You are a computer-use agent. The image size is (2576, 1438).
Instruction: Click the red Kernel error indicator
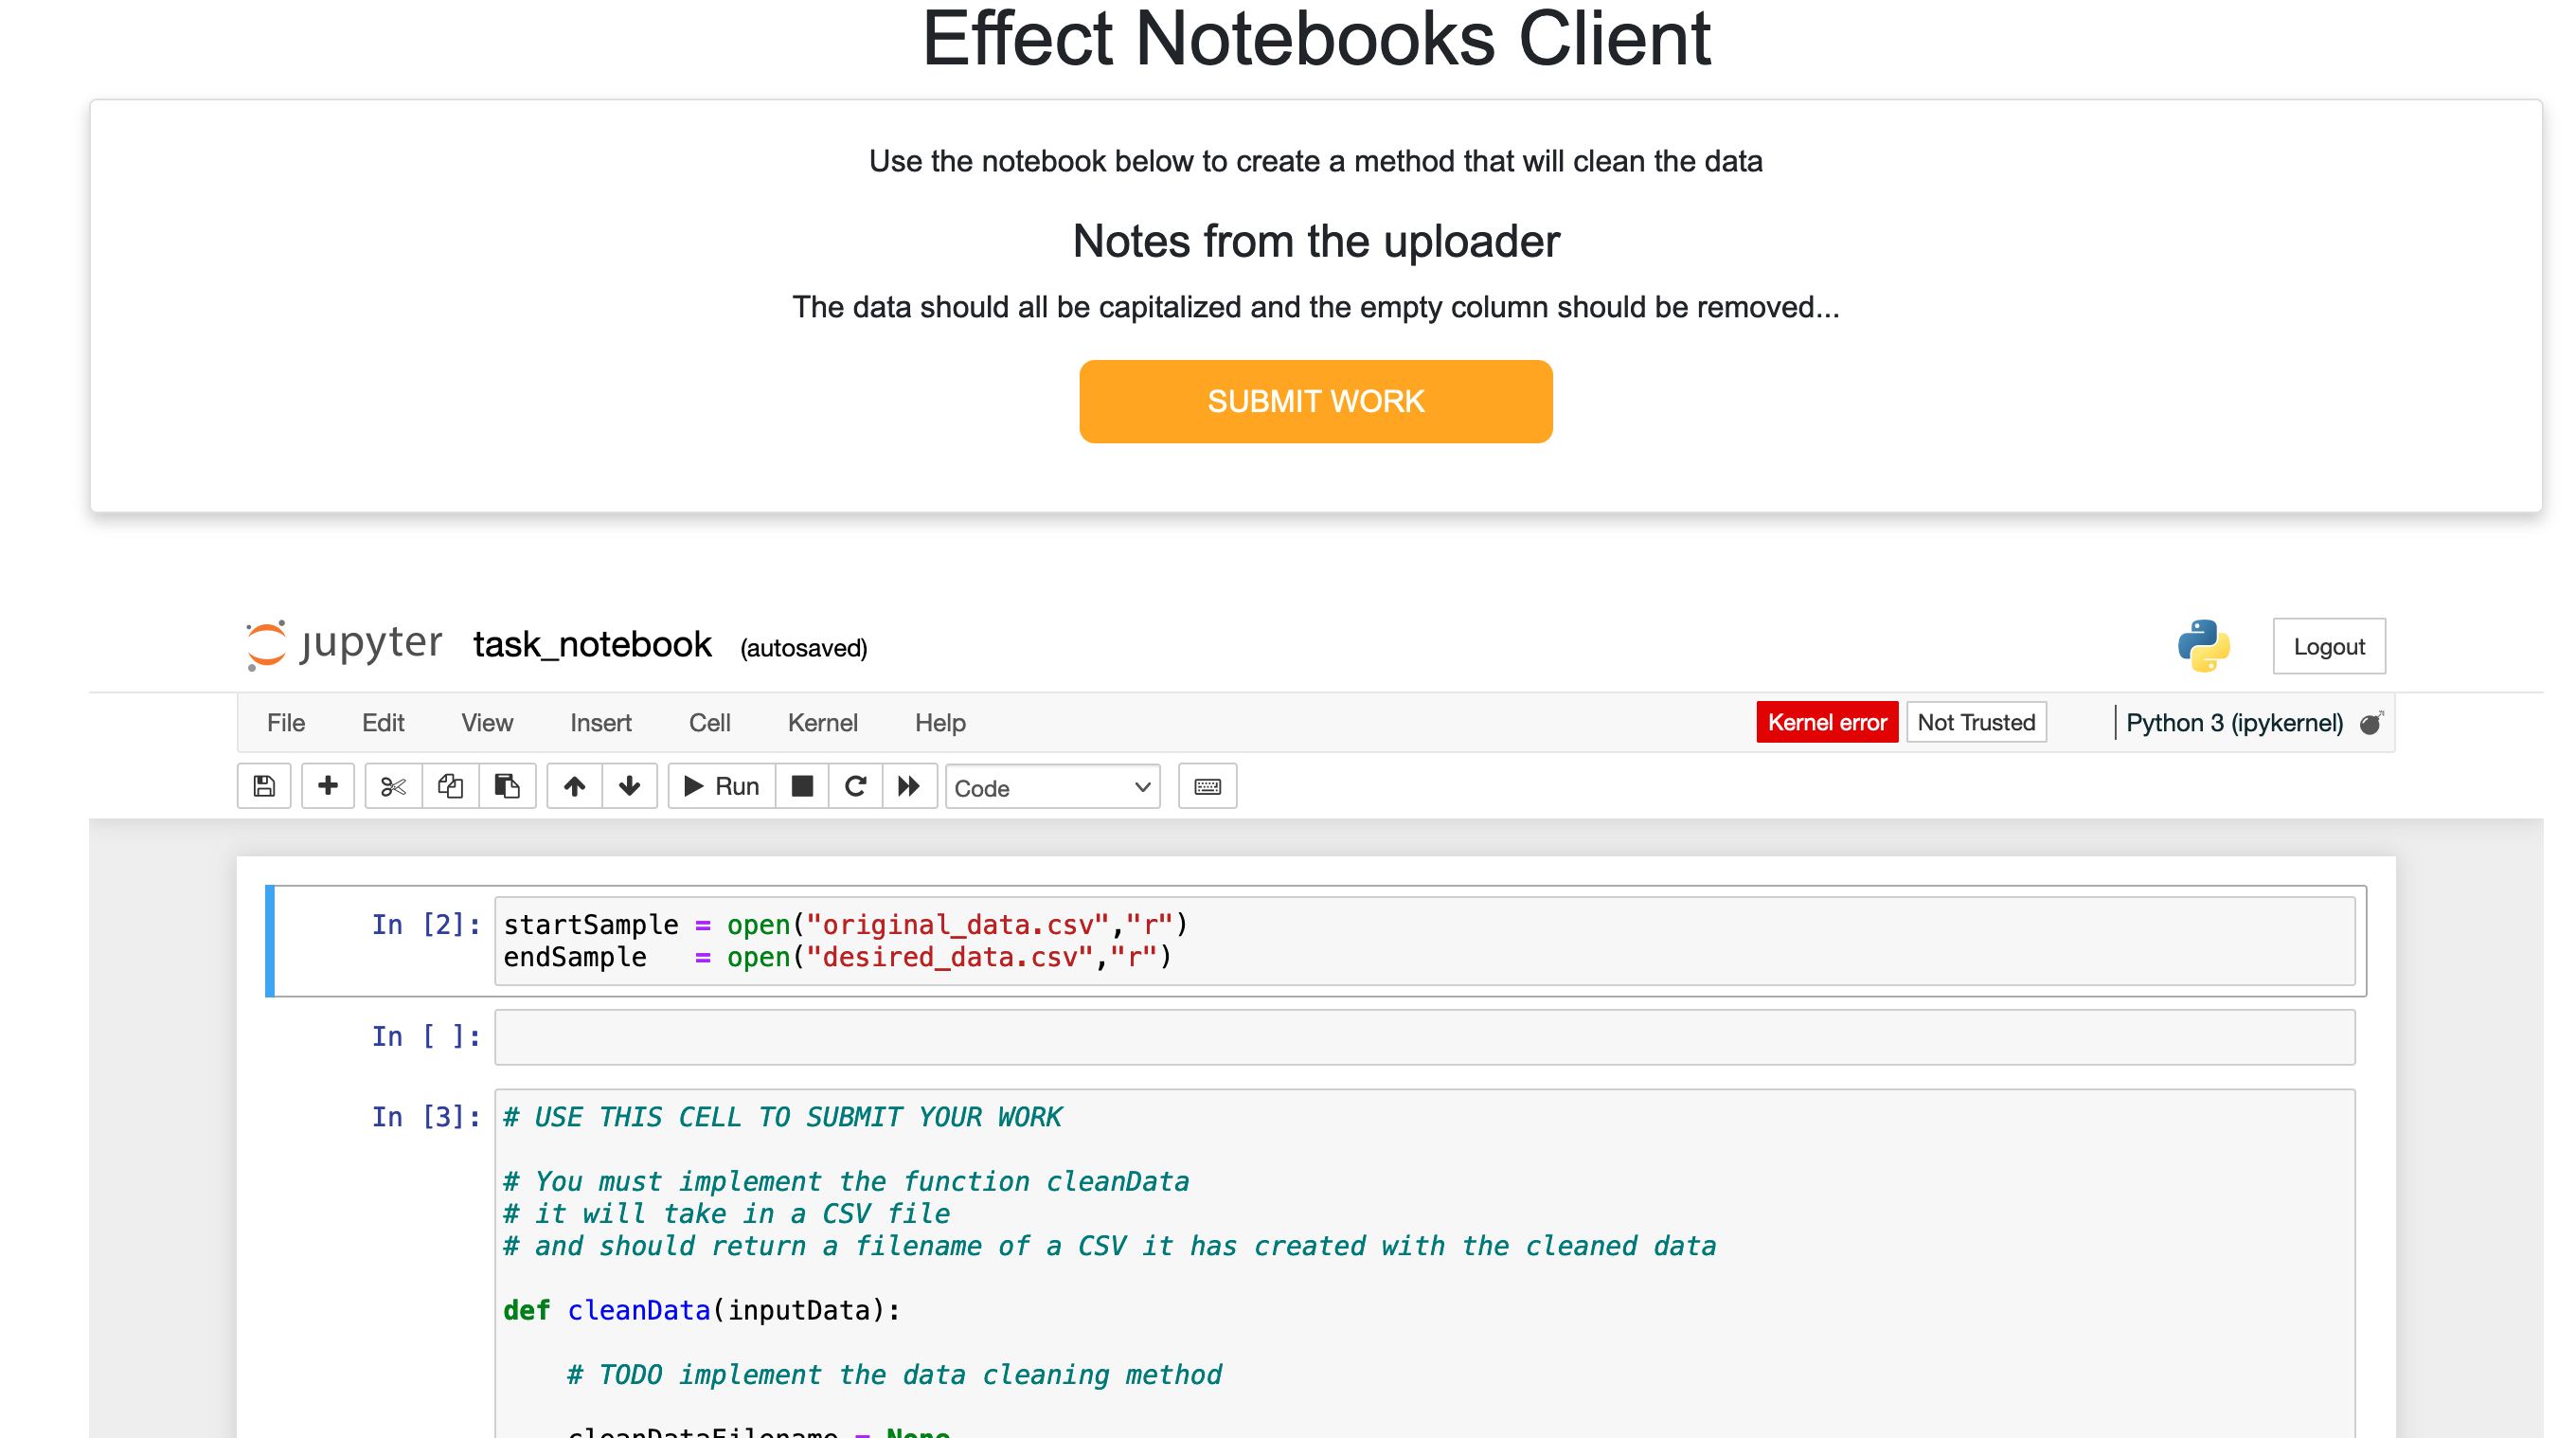[1826, 722]
